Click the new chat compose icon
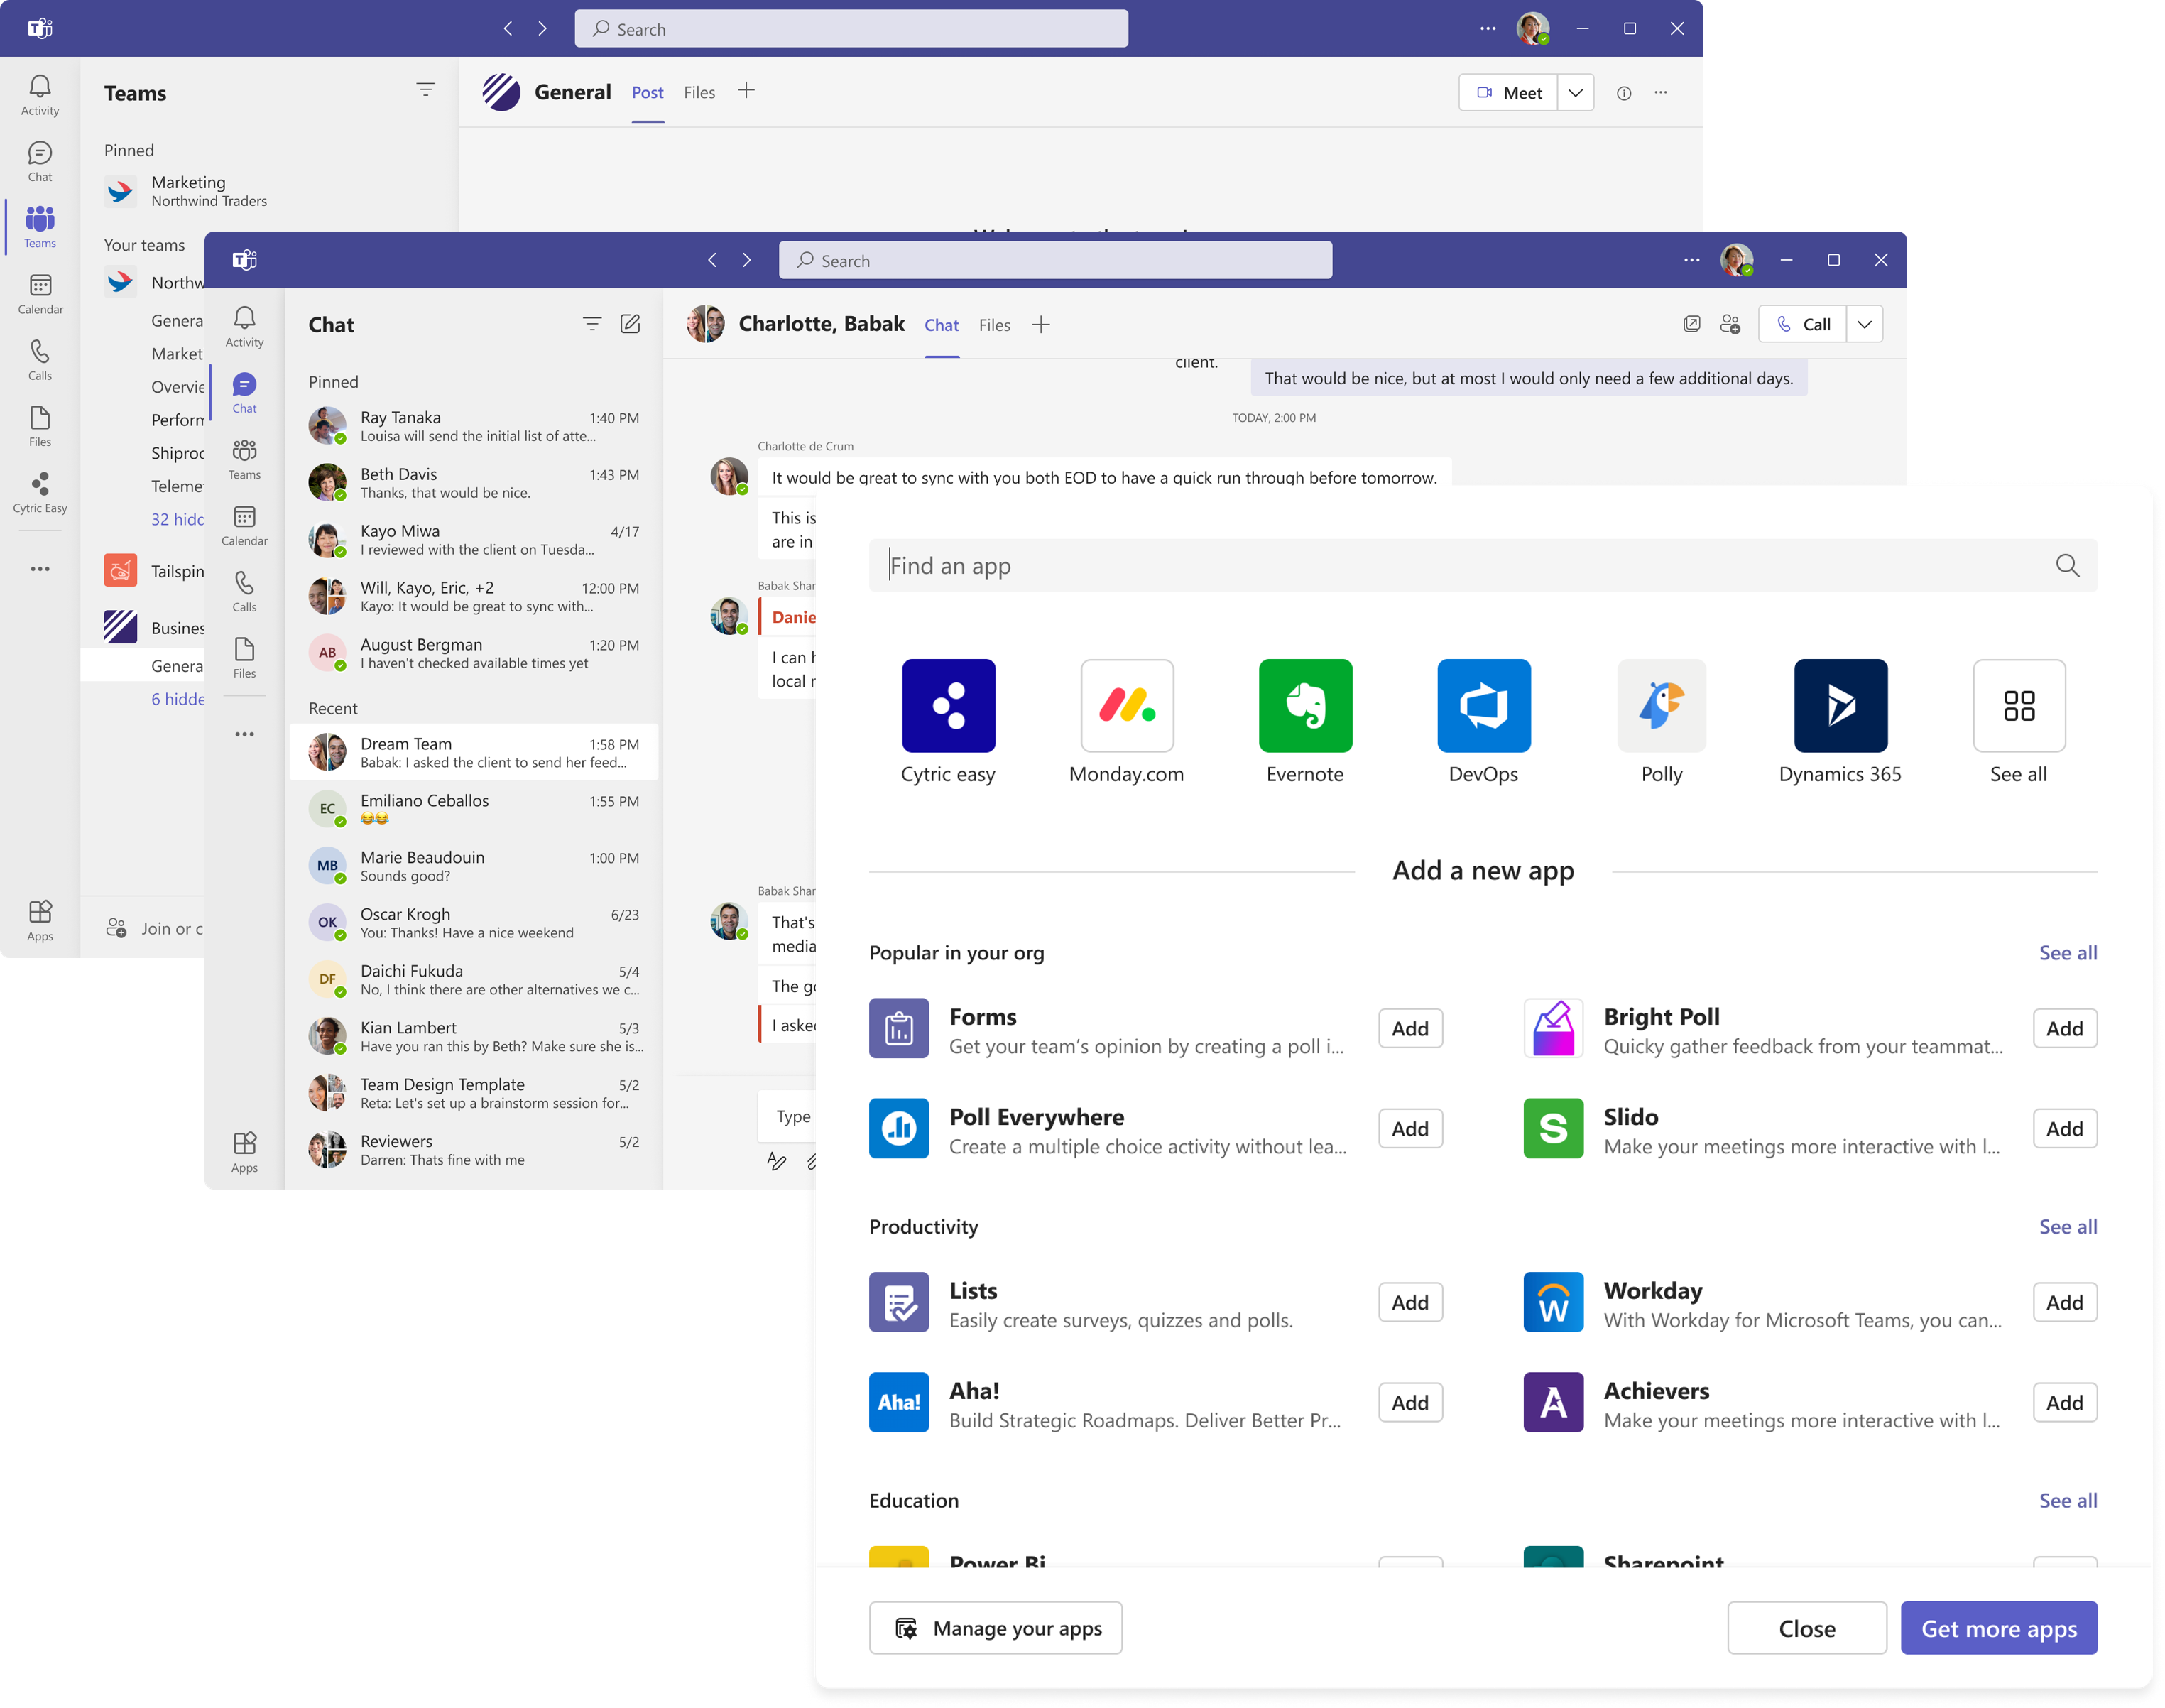The image size is (2165, 1708). pos(630,324)
